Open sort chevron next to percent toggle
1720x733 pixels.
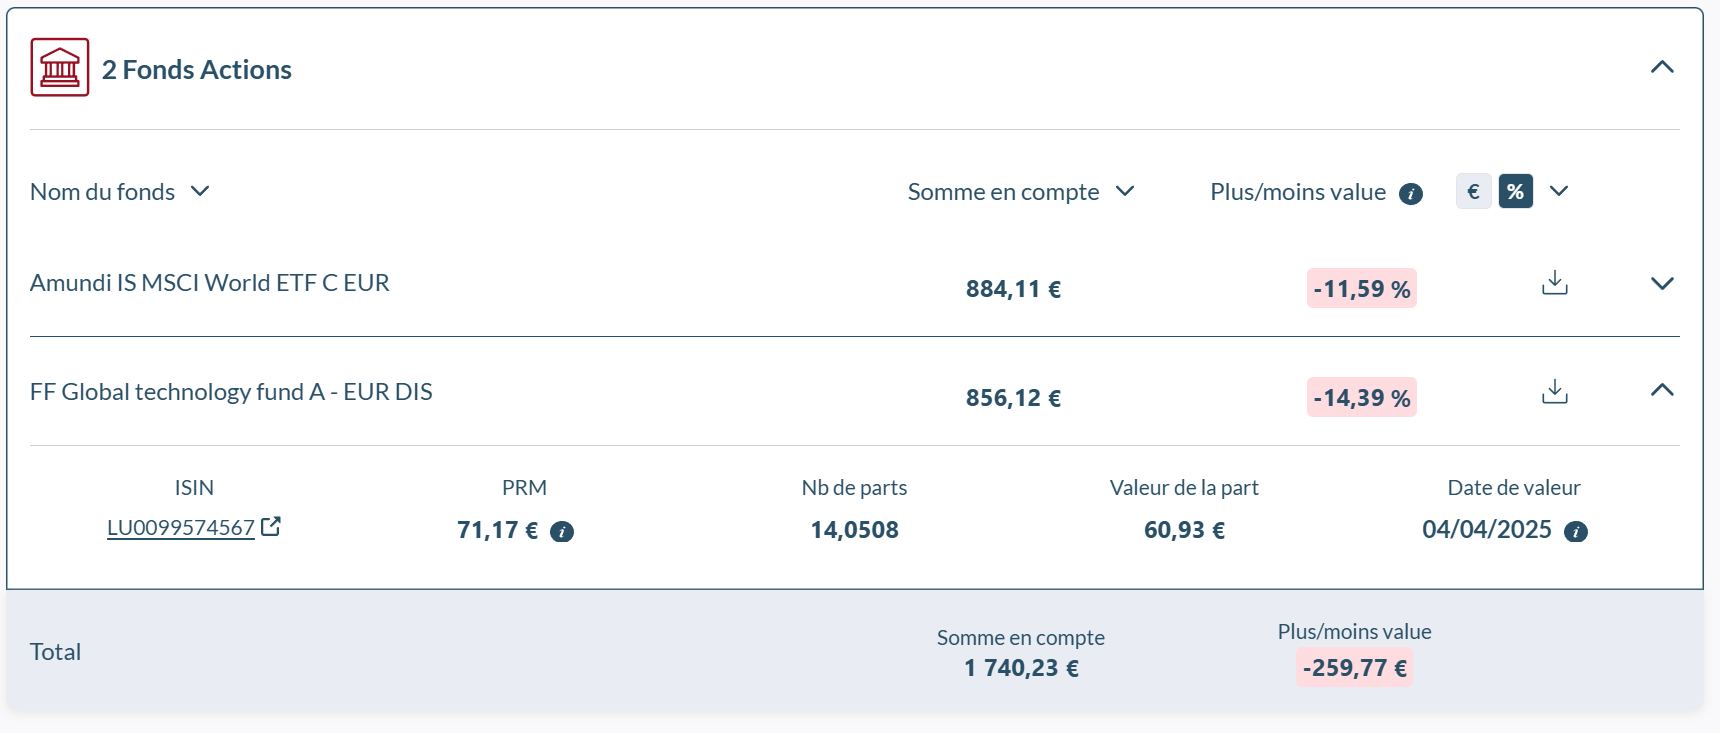[x=1558, y=191]
